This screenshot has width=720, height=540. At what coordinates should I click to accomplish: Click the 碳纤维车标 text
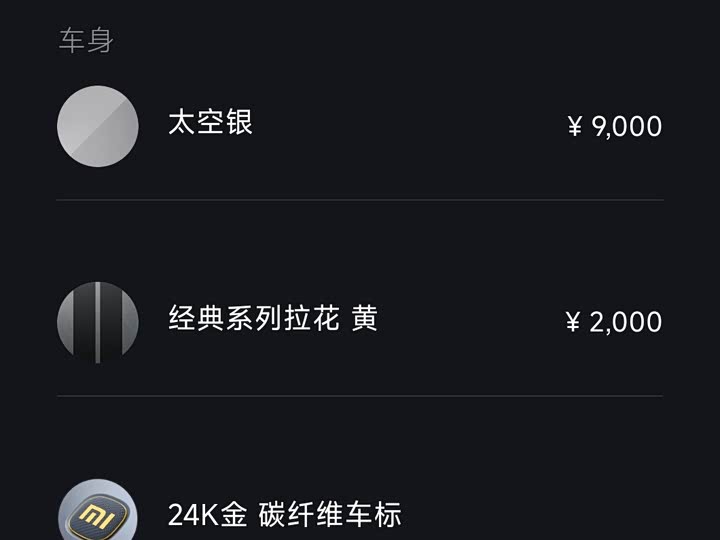(x=330, y=515)
